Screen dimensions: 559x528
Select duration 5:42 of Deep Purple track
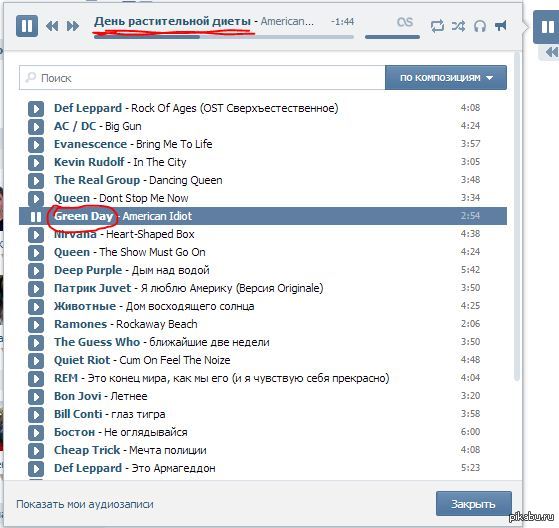click(x=470, y=270)
